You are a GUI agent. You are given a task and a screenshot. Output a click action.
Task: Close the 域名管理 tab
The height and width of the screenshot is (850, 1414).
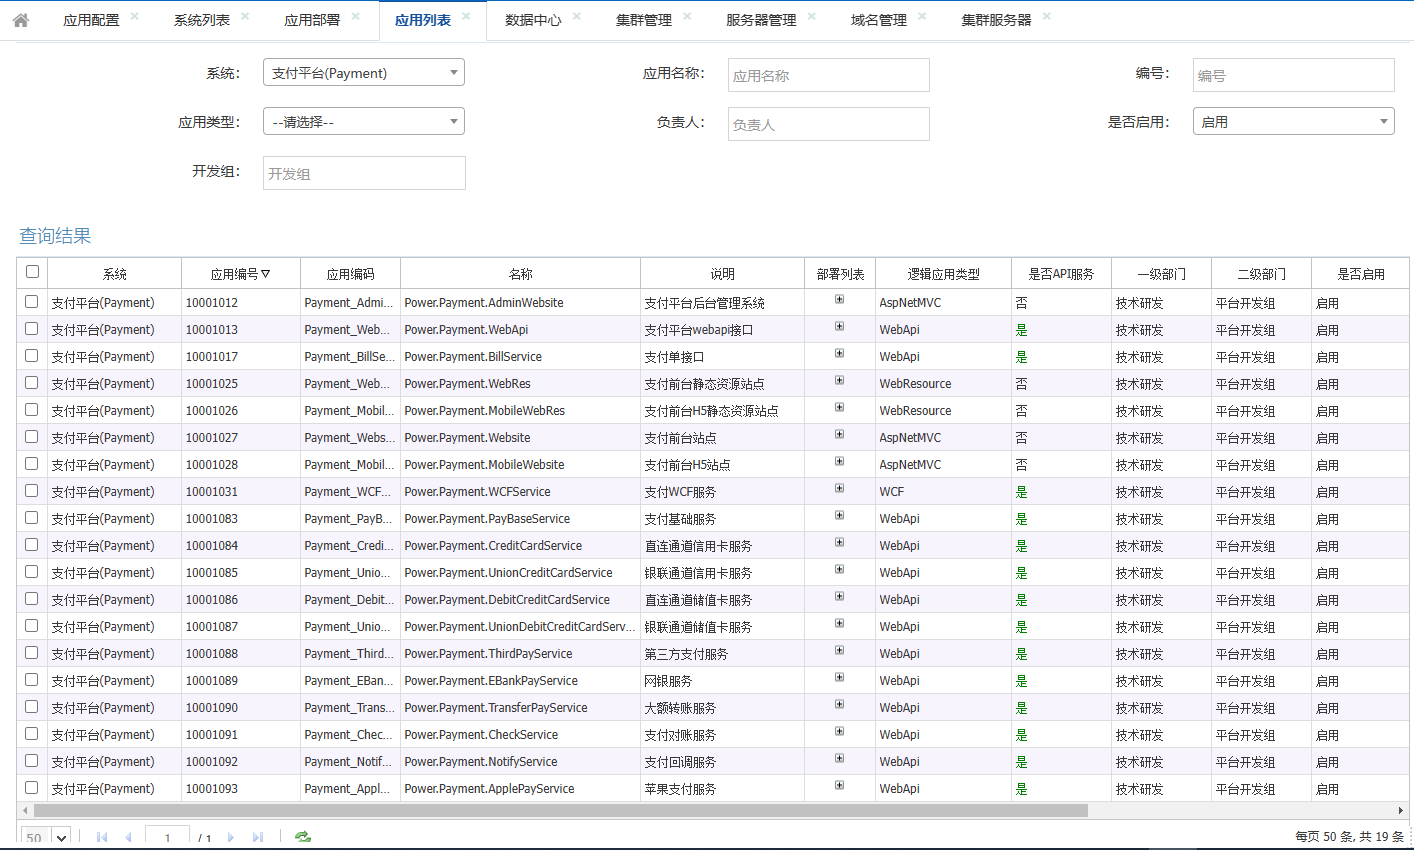tap(922, 16)
